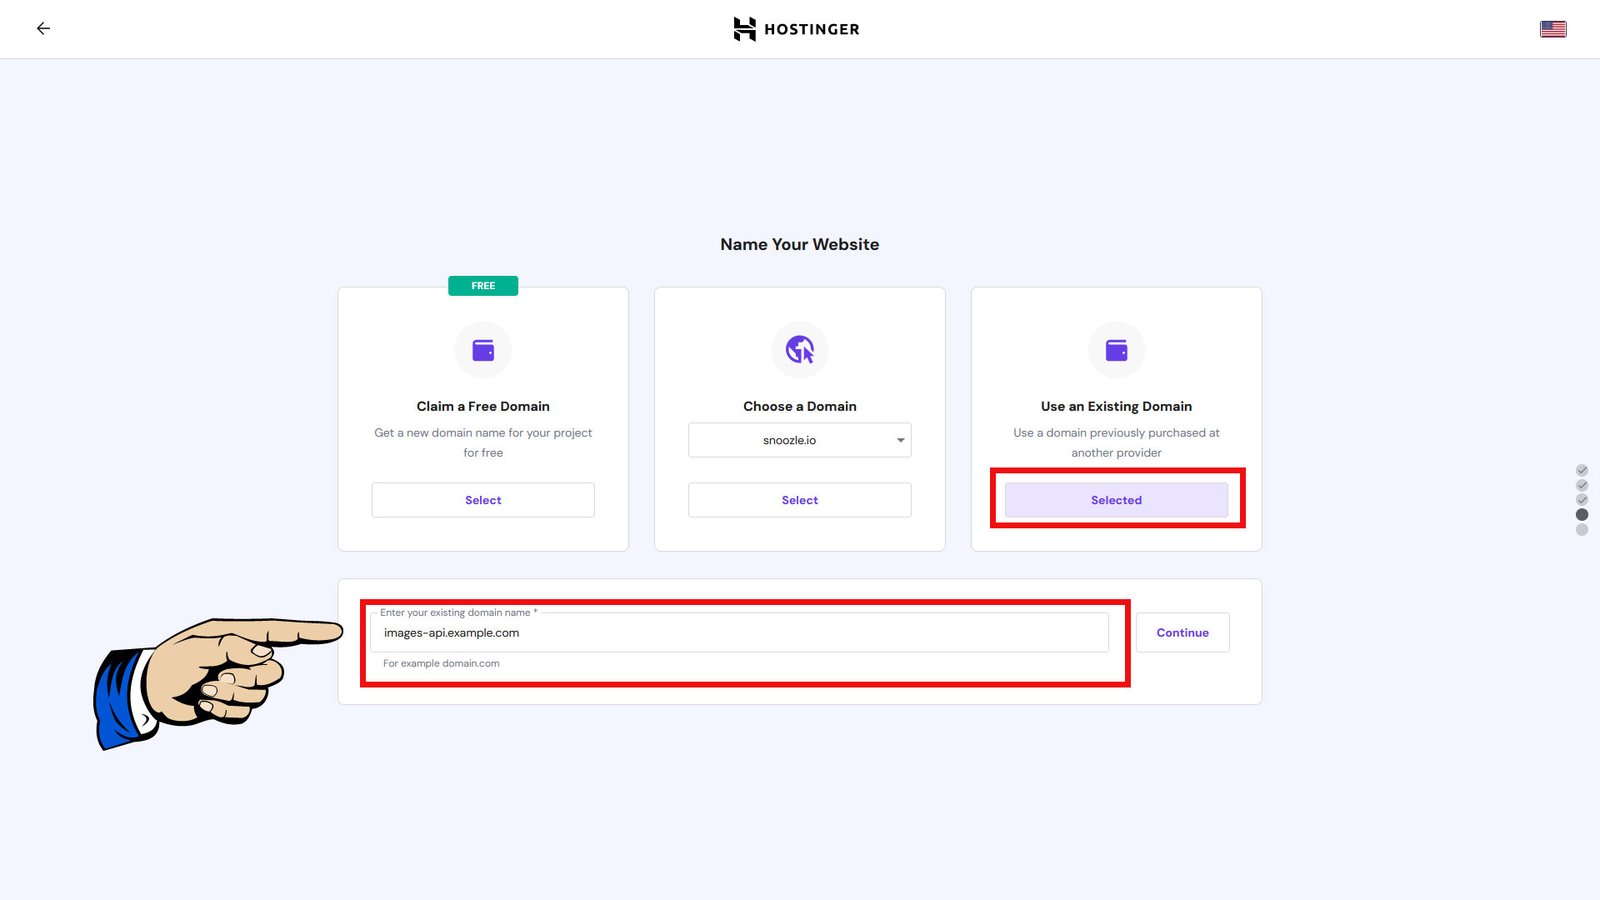Click the last upcoming step dot
1600x900 pixels.
pos(1582,530)
